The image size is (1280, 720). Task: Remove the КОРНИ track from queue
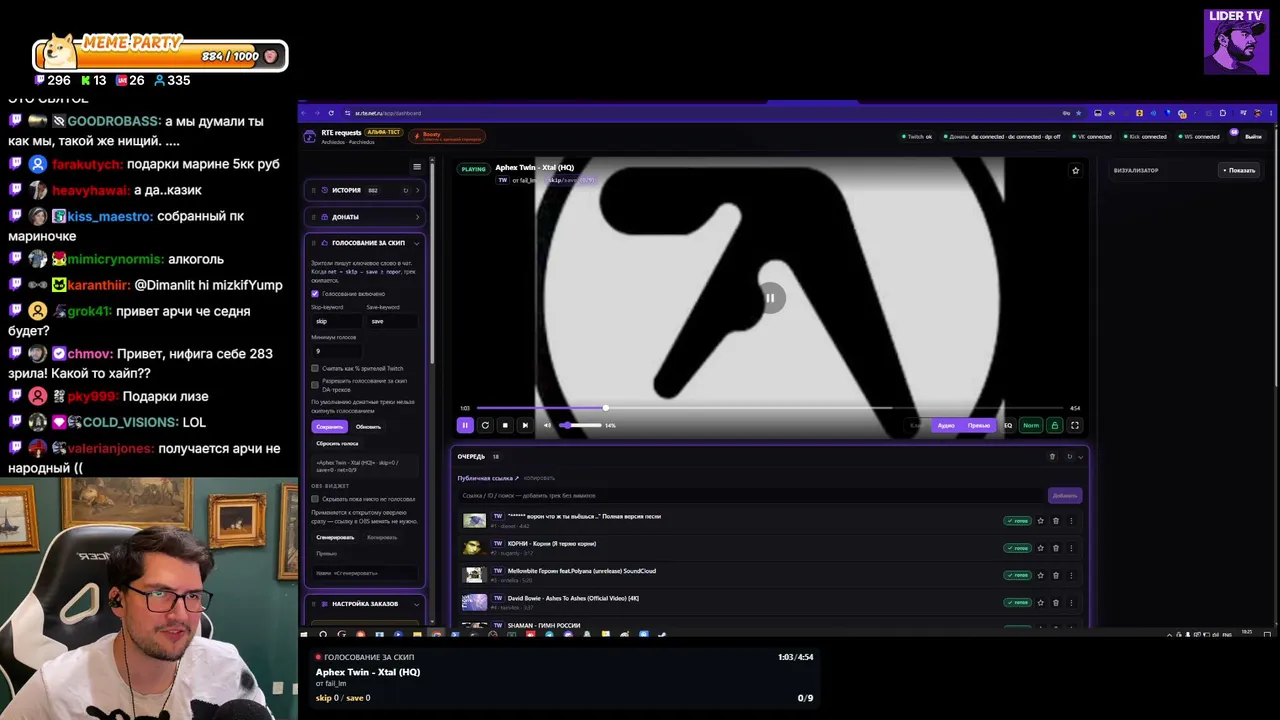tap(1056, 548)
